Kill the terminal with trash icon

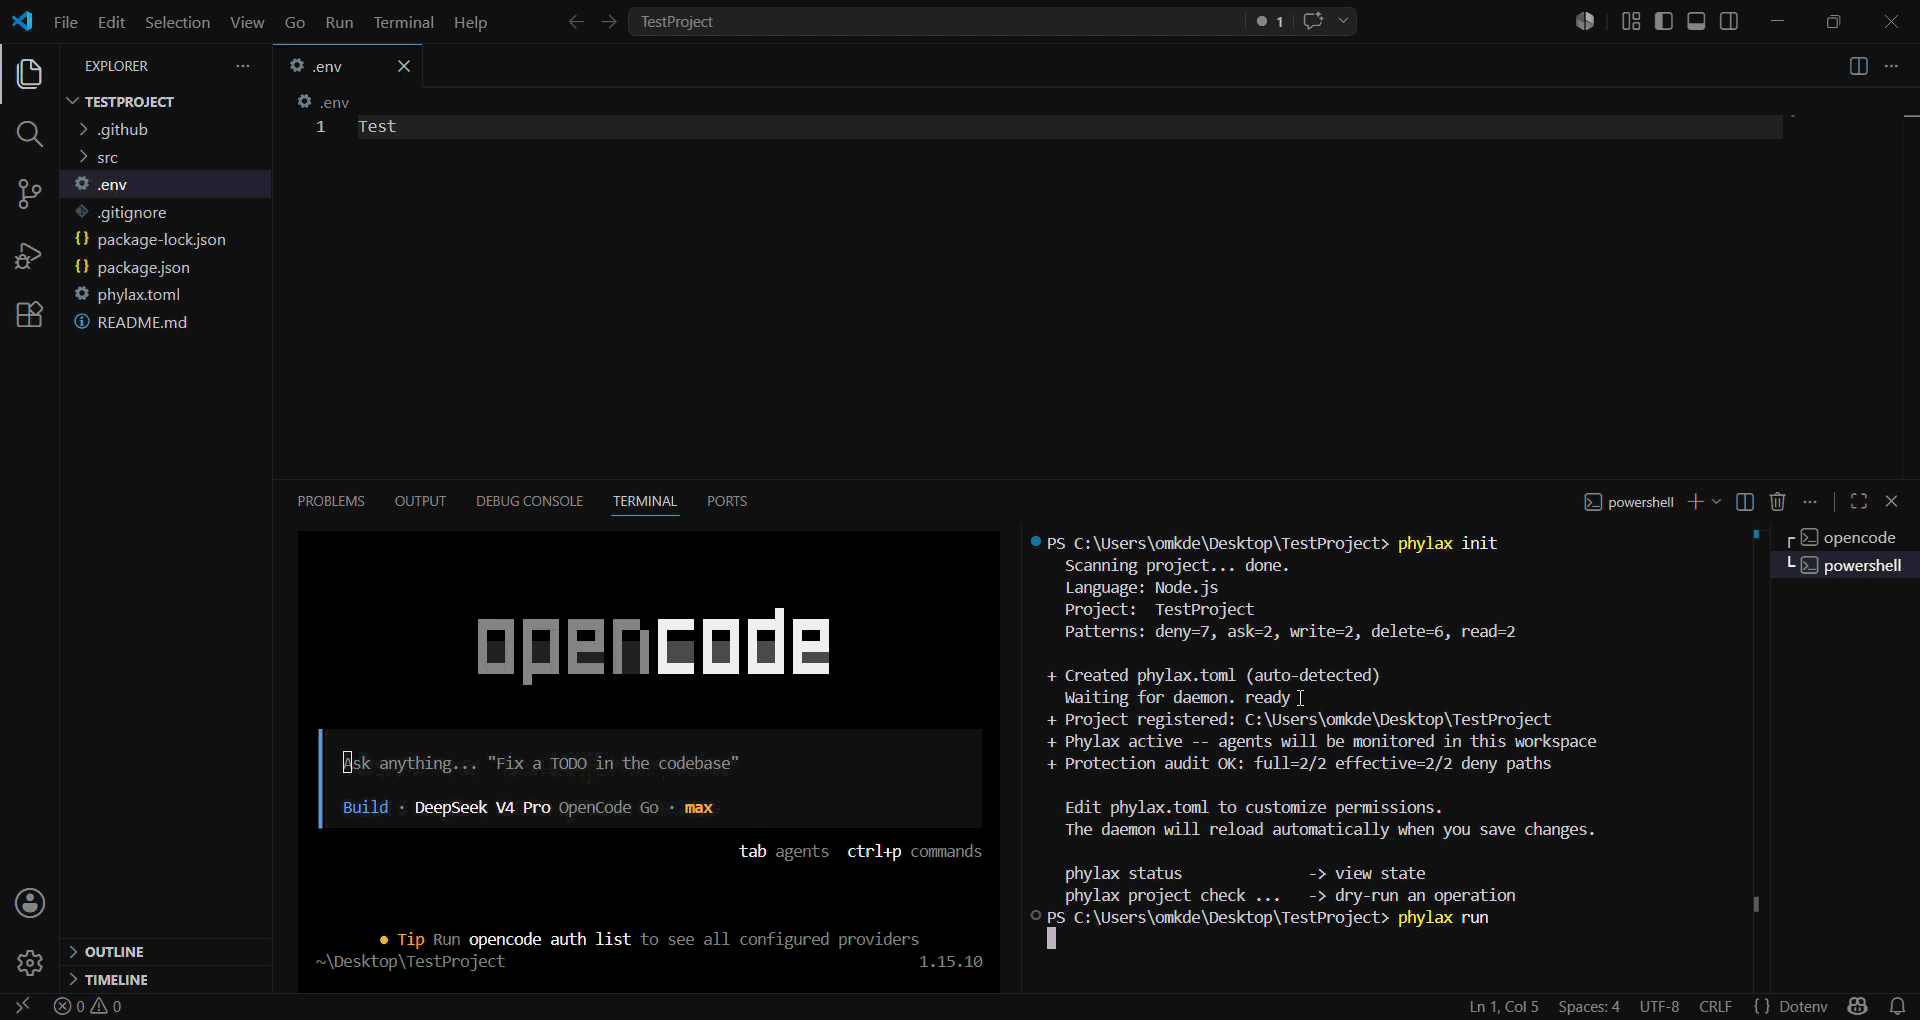tap(1777, 501)
